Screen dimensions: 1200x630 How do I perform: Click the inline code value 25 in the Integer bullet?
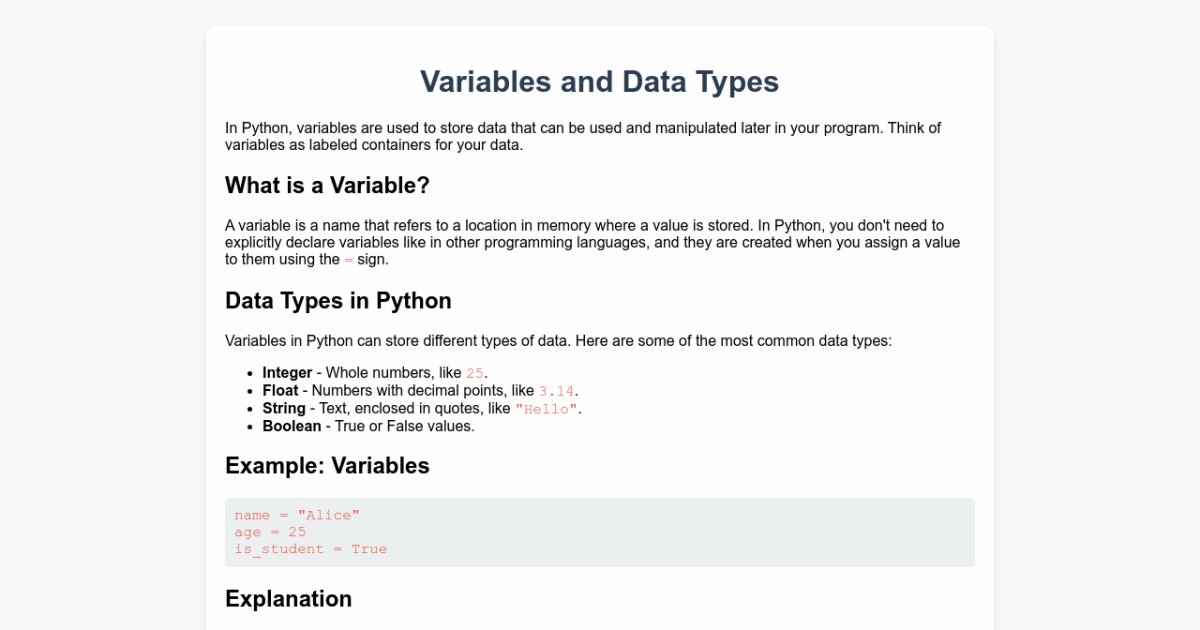coord(474,374)
